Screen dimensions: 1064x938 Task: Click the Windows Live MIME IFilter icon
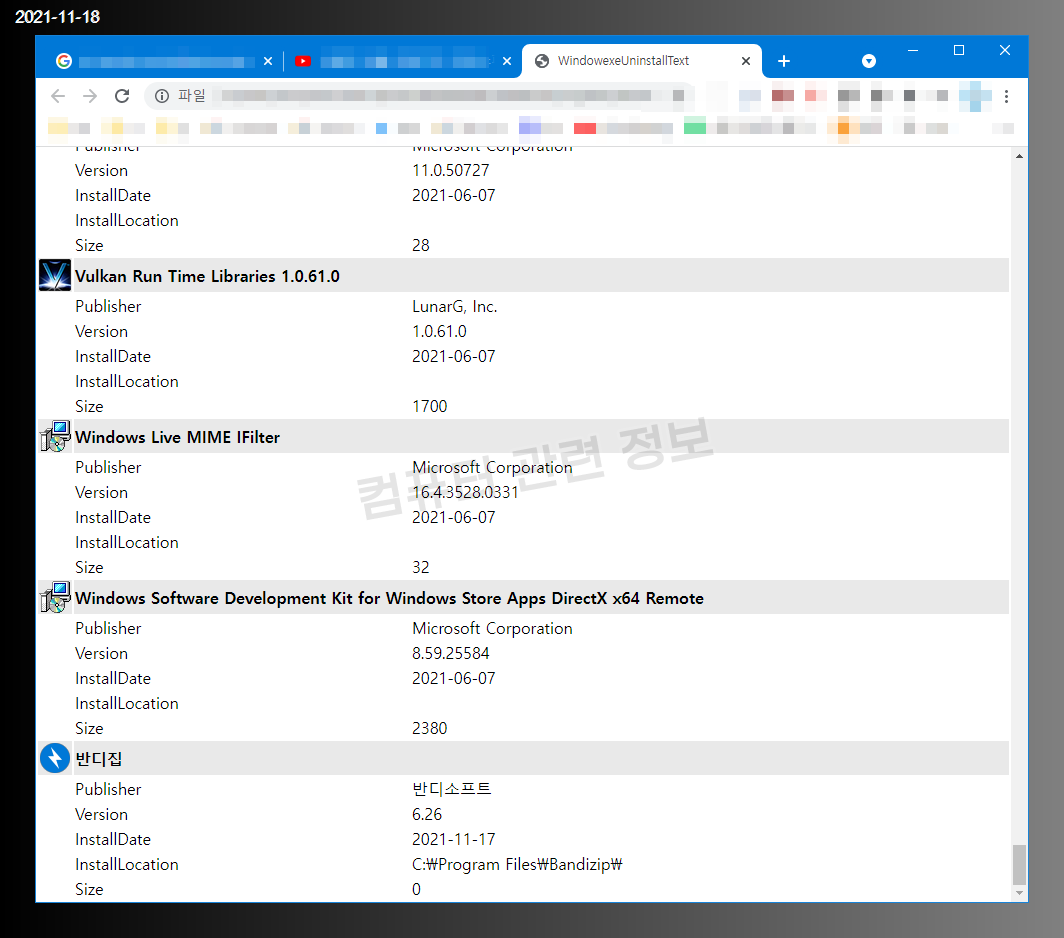click(x=55, y=436)
